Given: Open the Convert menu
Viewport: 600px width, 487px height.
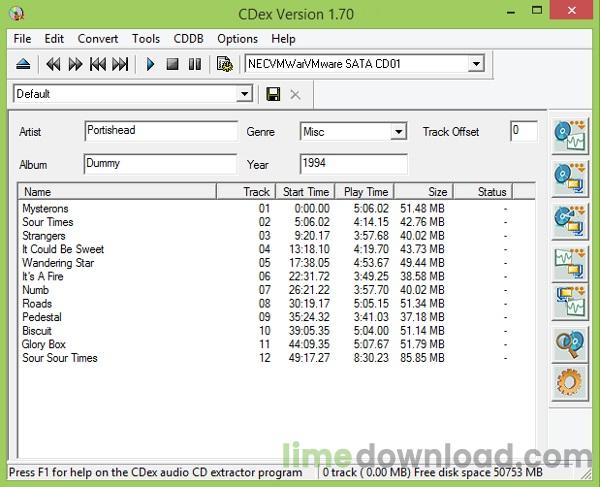Looking at the screenshot, I should tap(98, 39).
